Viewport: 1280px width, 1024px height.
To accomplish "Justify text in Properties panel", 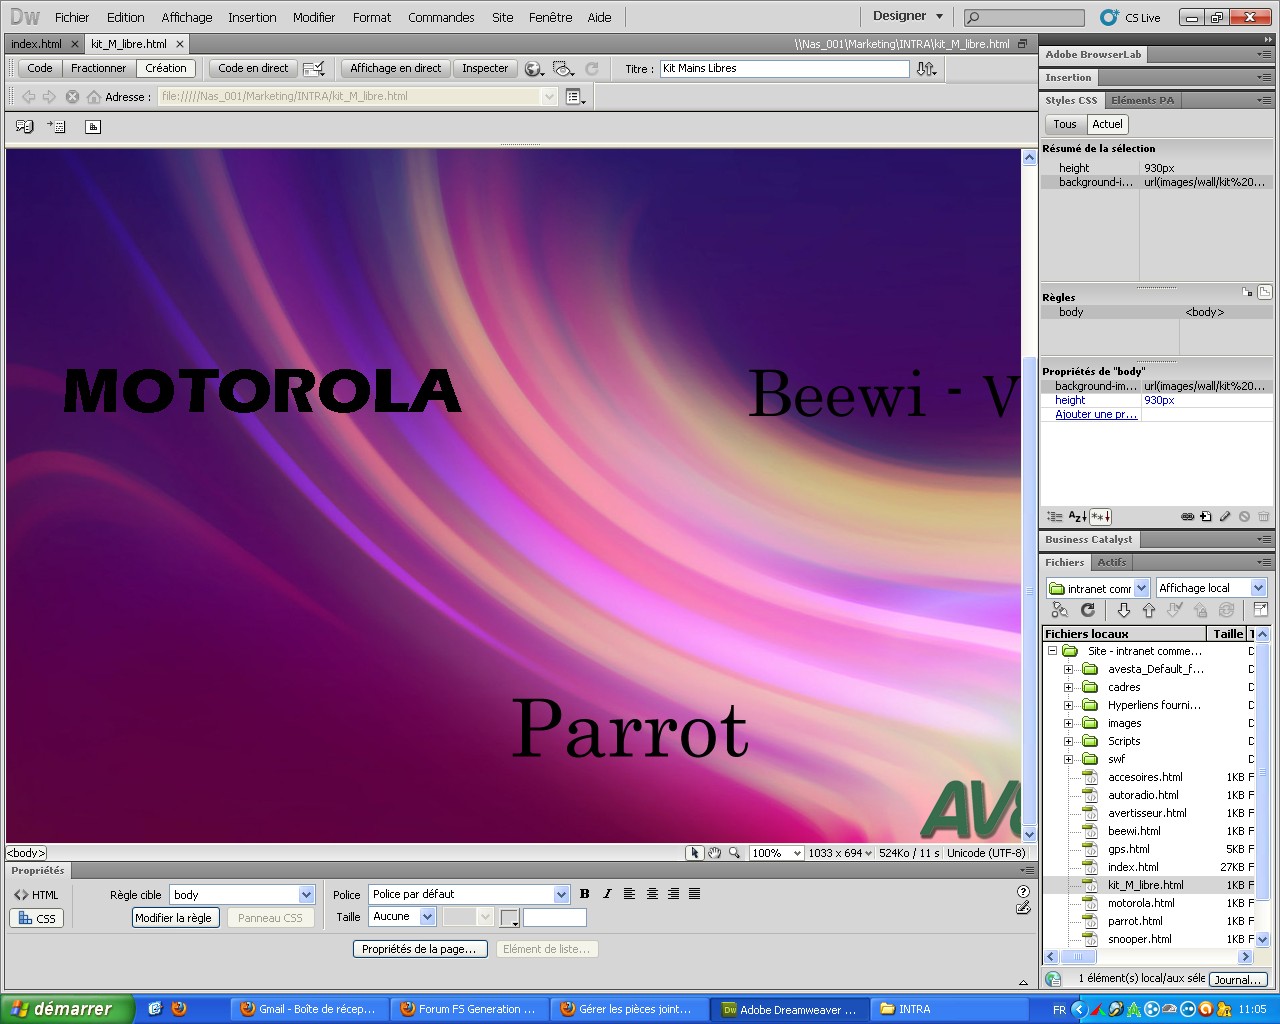I will click(x=695, y=894).
